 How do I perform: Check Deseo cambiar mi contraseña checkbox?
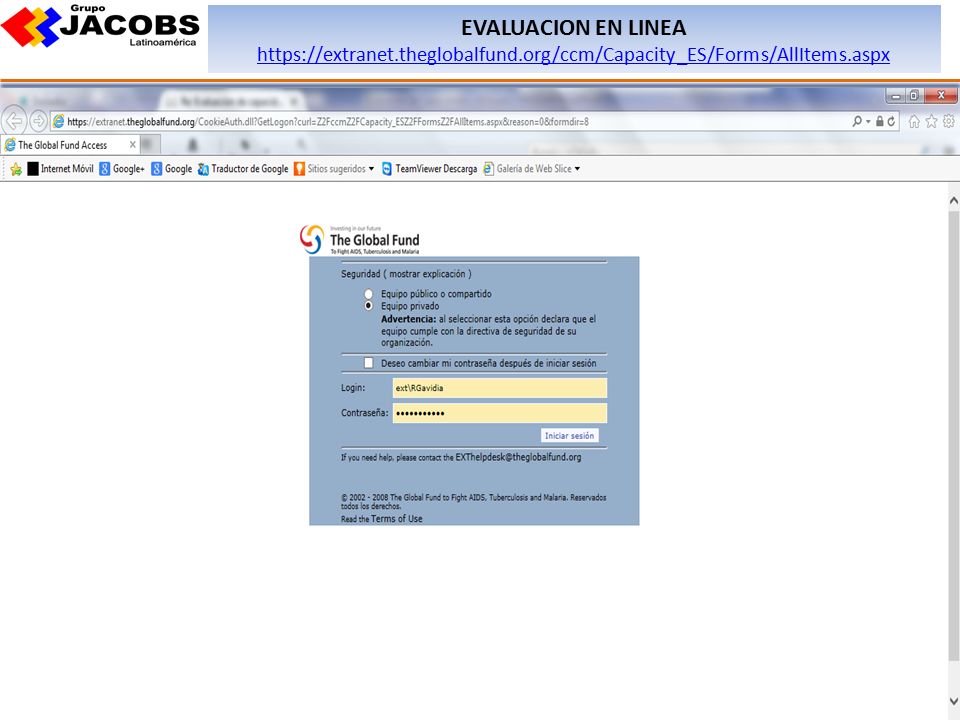click(x=369, y=363)
